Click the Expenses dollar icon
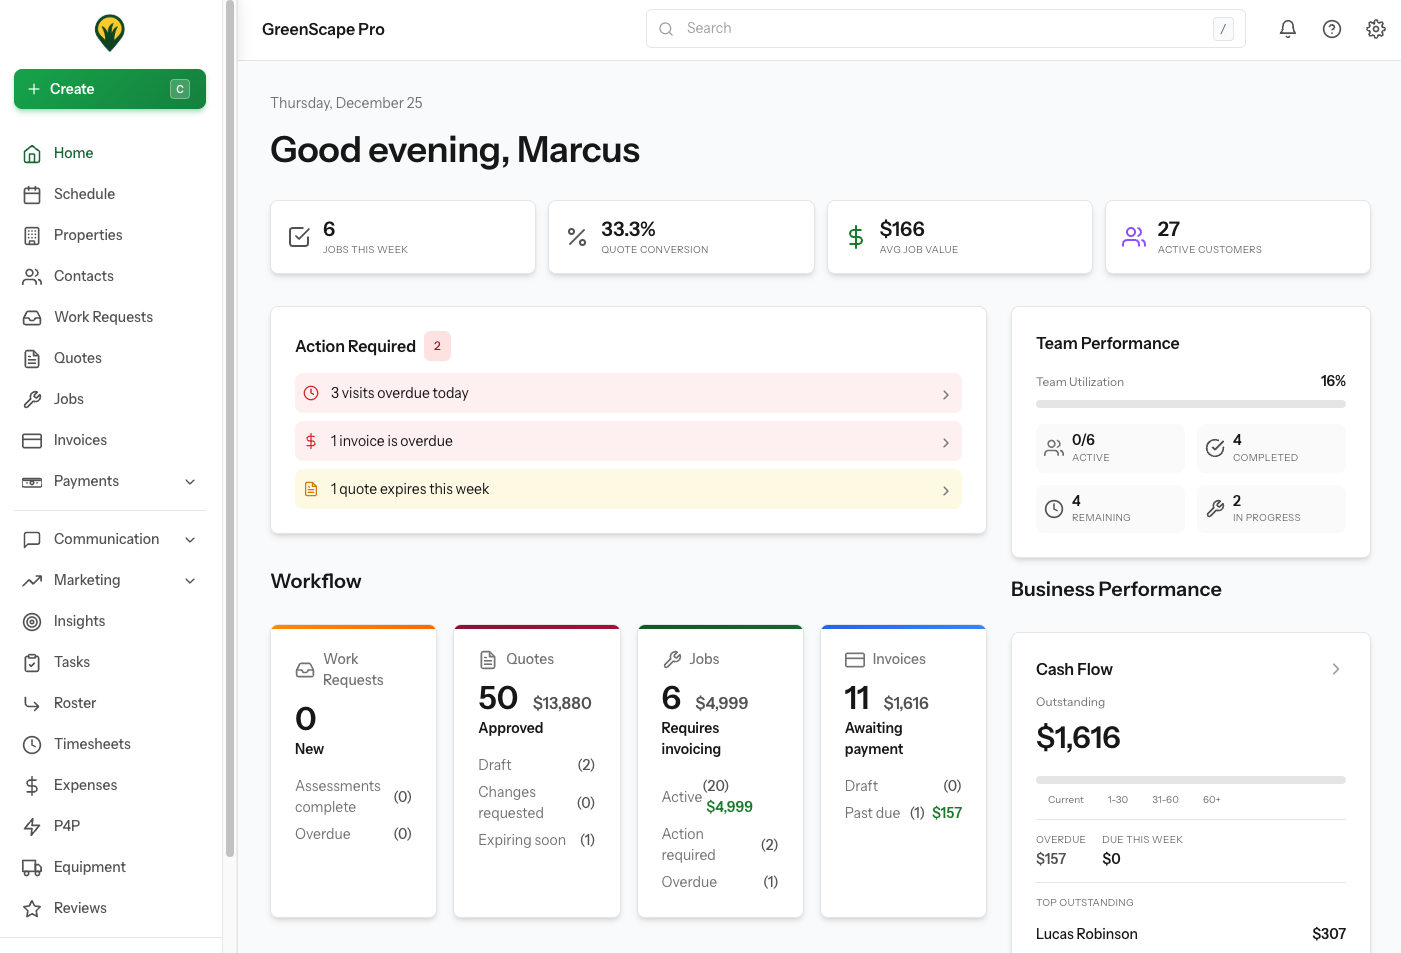1401x953 pixels. tap(32, 785)
